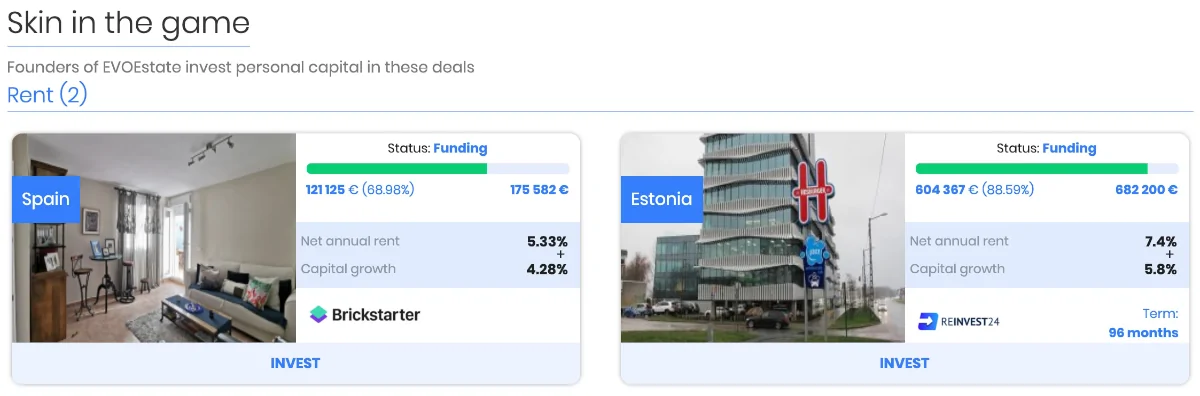Open the Spain apartment photo
1200x396 pixels.
click(154, 238)
